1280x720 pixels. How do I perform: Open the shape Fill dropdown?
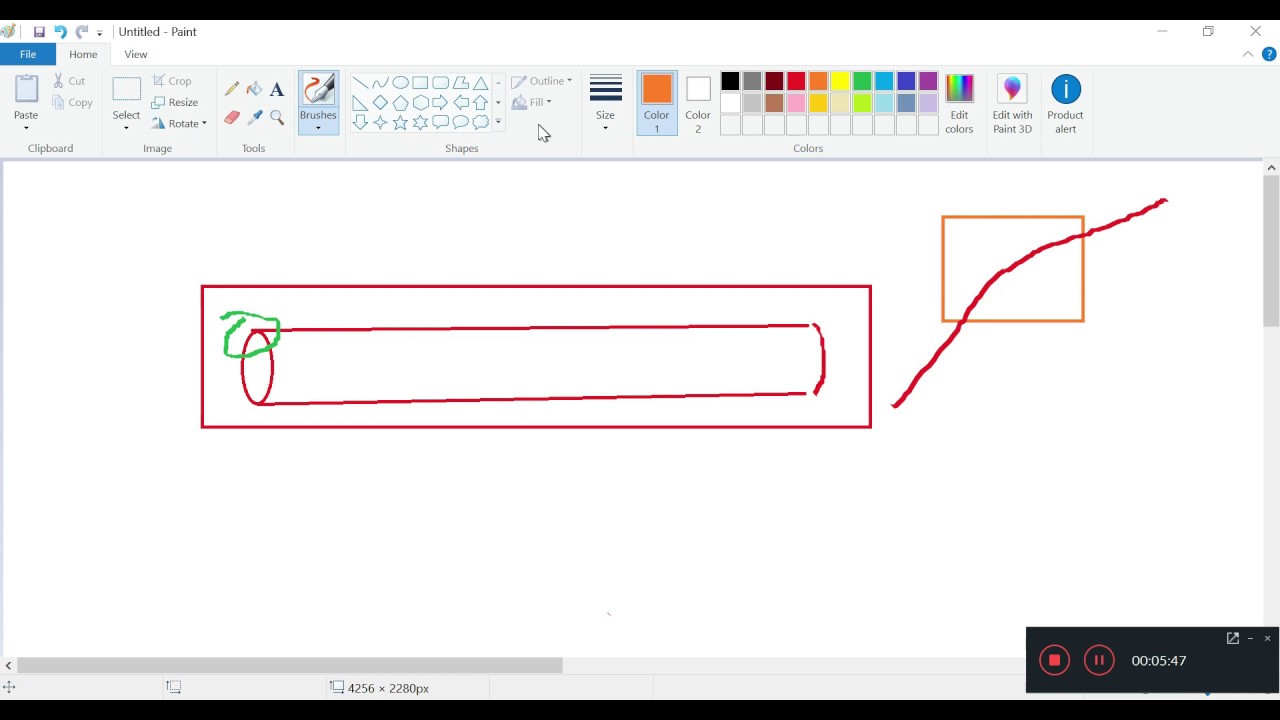[x=532, y=102]
